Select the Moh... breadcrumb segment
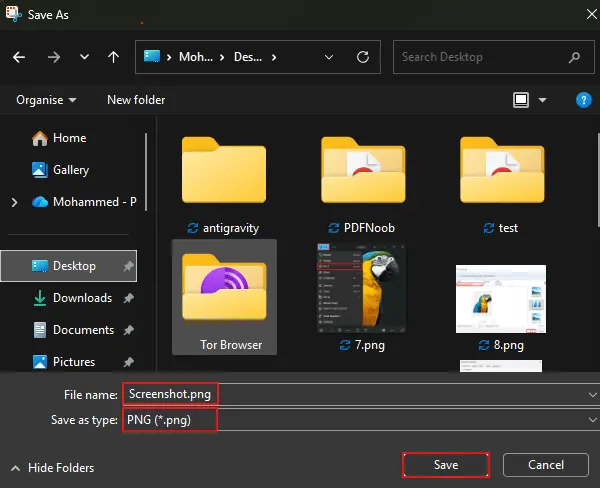The width and height of the screenshot is (600, 488). point(196,57)
